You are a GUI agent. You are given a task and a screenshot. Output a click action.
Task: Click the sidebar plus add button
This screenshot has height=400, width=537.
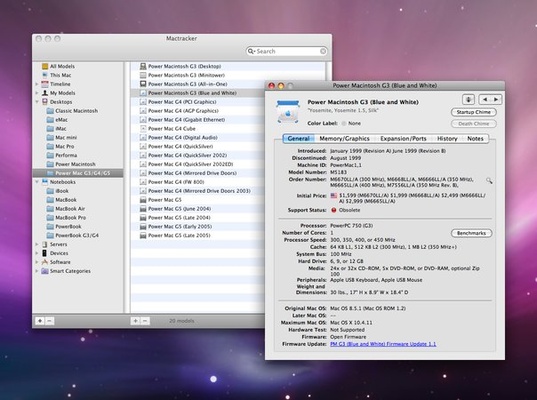(40, 321)
